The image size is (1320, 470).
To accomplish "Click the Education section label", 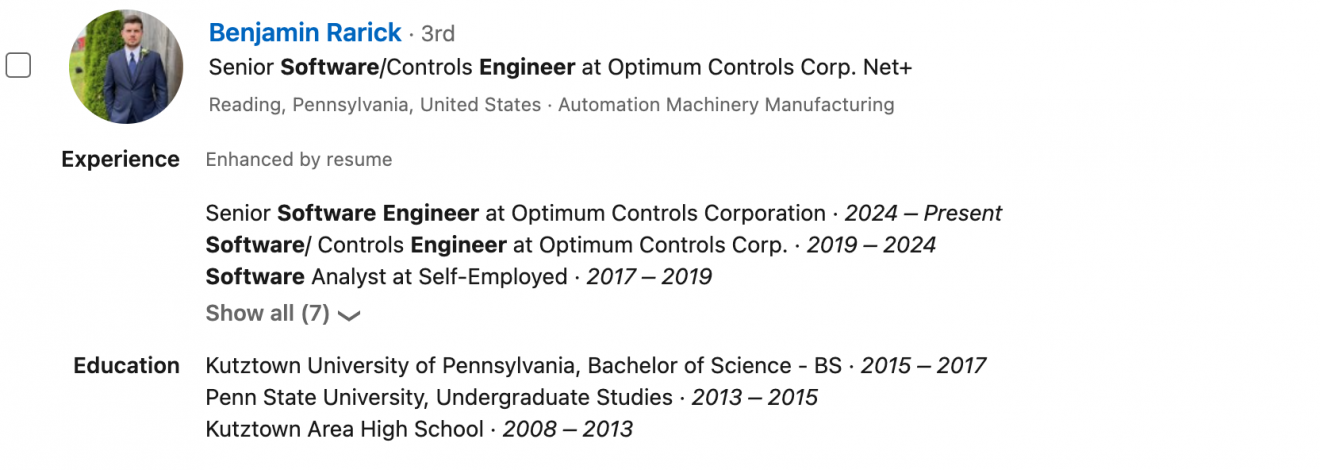I will (126, 366).
